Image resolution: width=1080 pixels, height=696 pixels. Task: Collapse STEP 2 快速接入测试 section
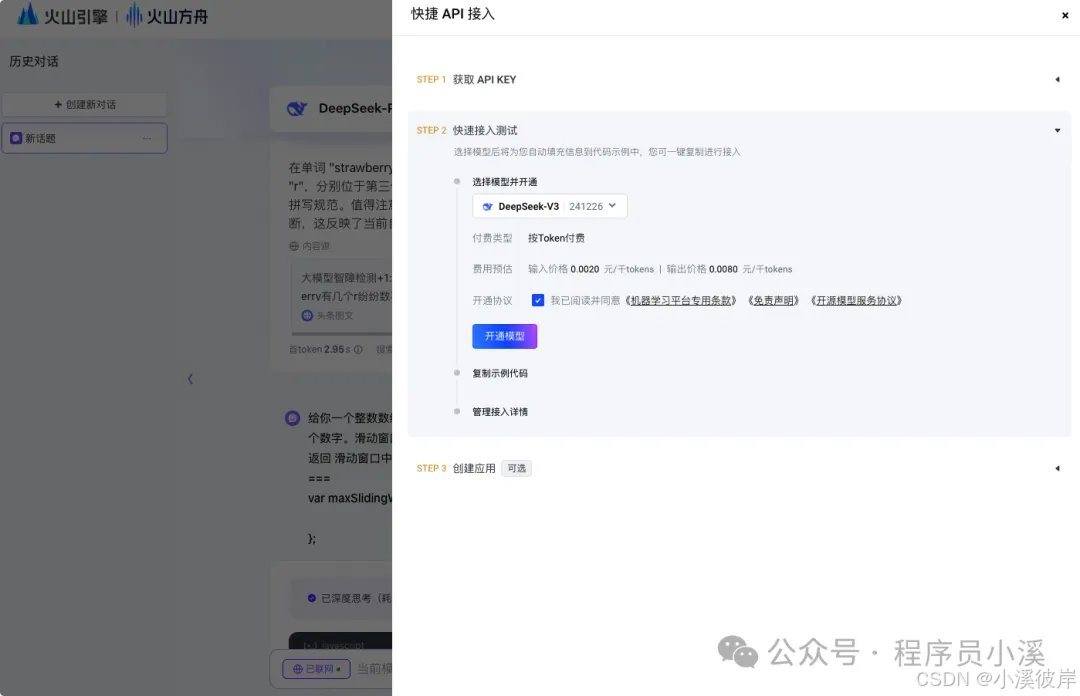(x=1057, y=130)
